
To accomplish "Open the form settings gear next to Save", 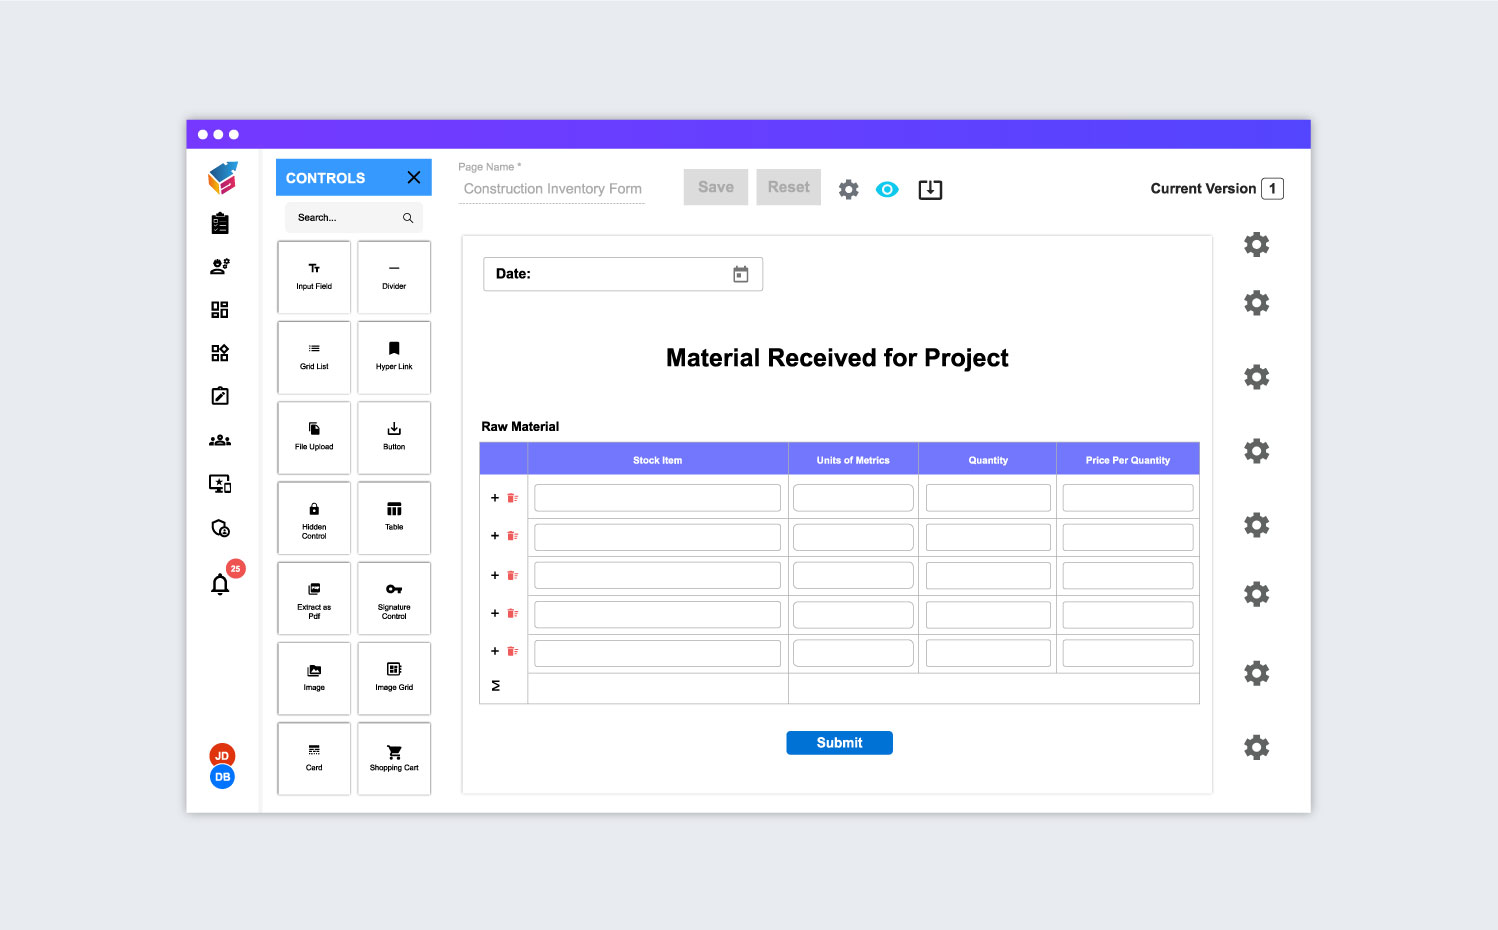I will [848, 189].
